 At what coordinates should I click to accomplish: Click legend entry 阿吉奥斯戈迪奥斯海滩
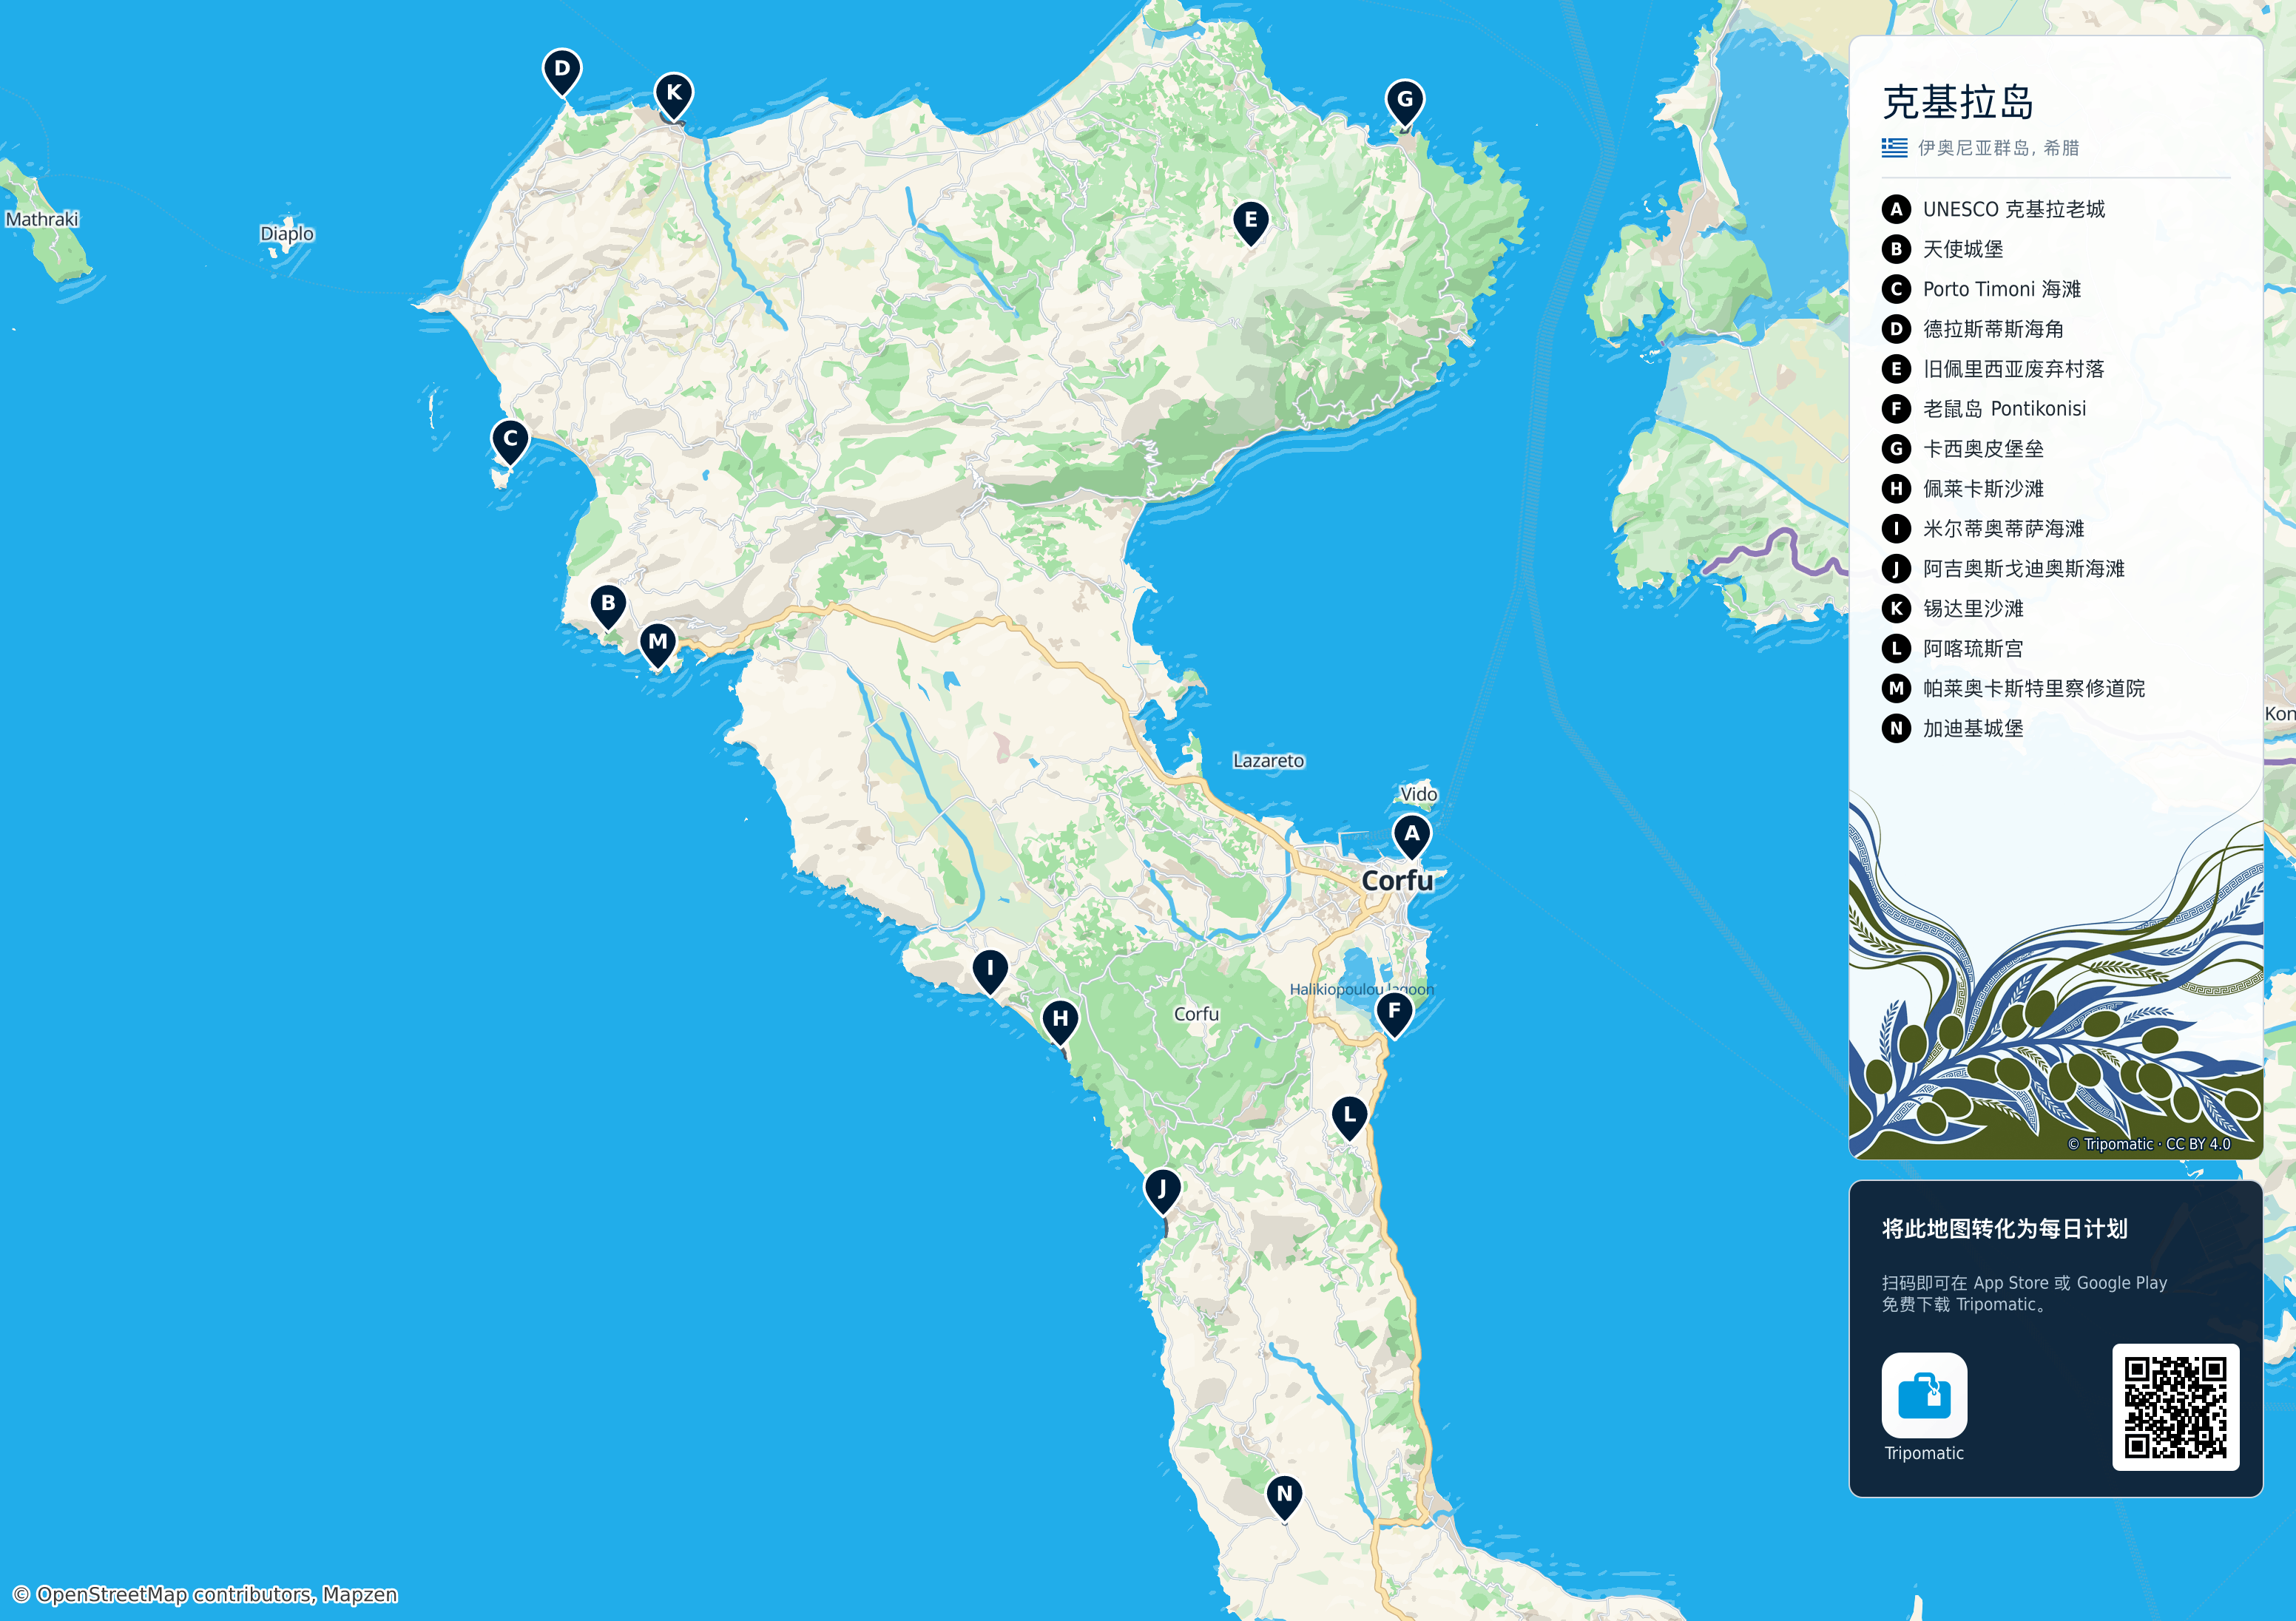click(x=2023, y=569)
